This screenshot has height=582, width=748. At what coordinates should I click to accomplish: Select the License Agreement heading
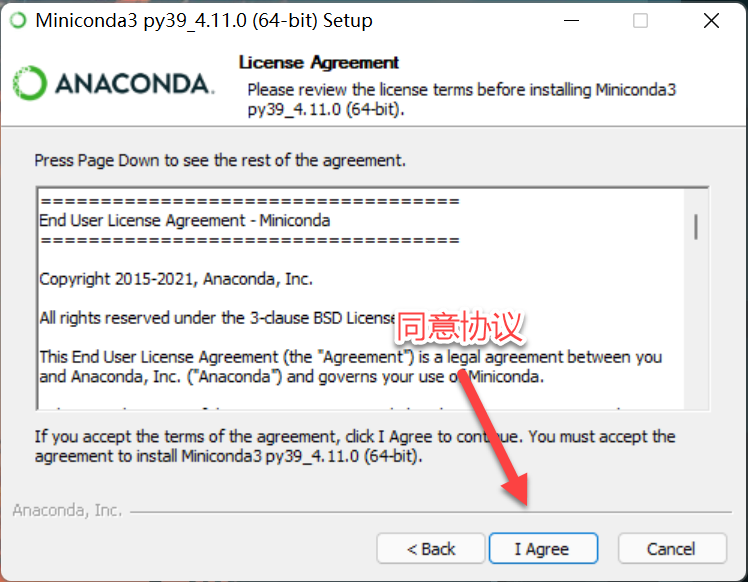[319, 62]
